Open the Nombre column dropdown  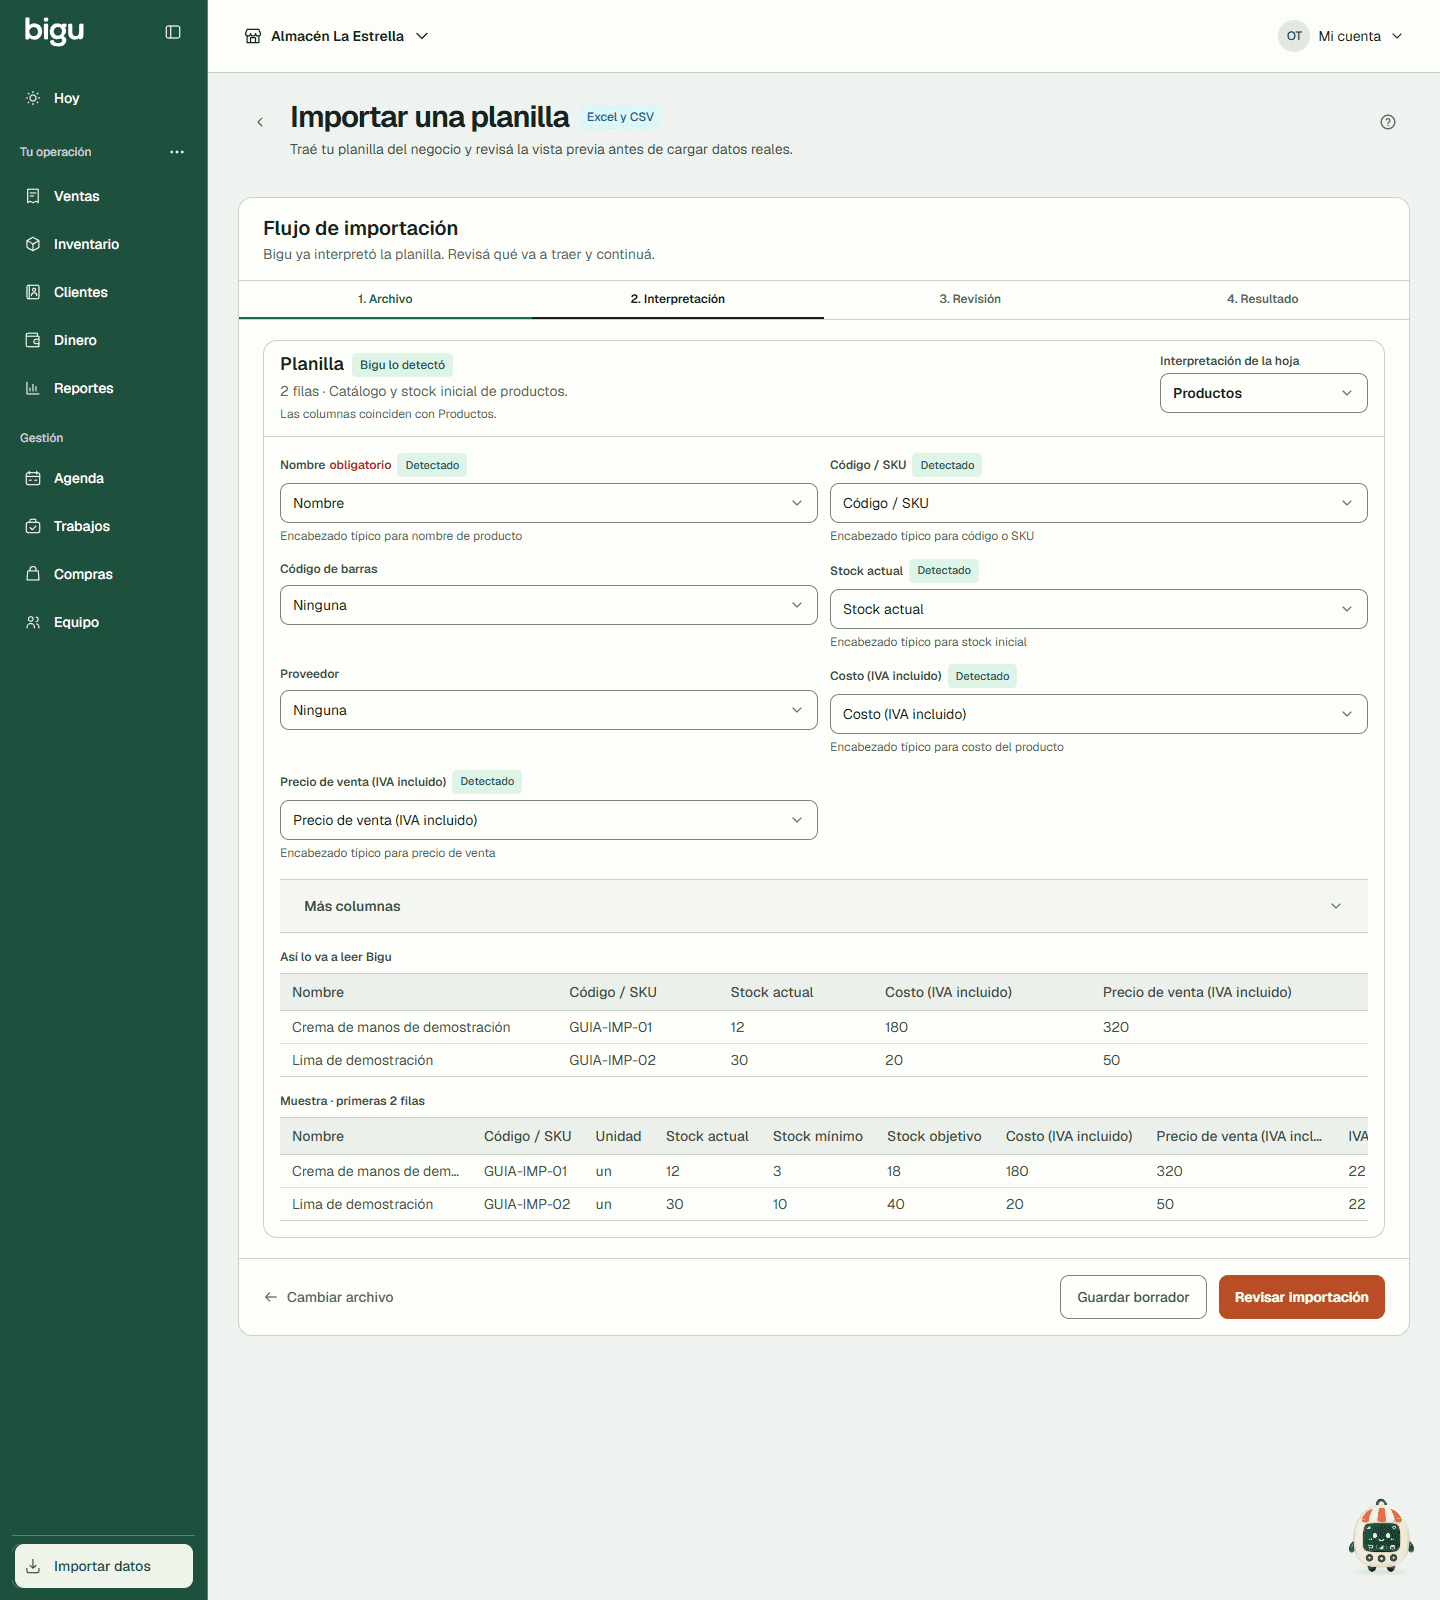(549, 503)
